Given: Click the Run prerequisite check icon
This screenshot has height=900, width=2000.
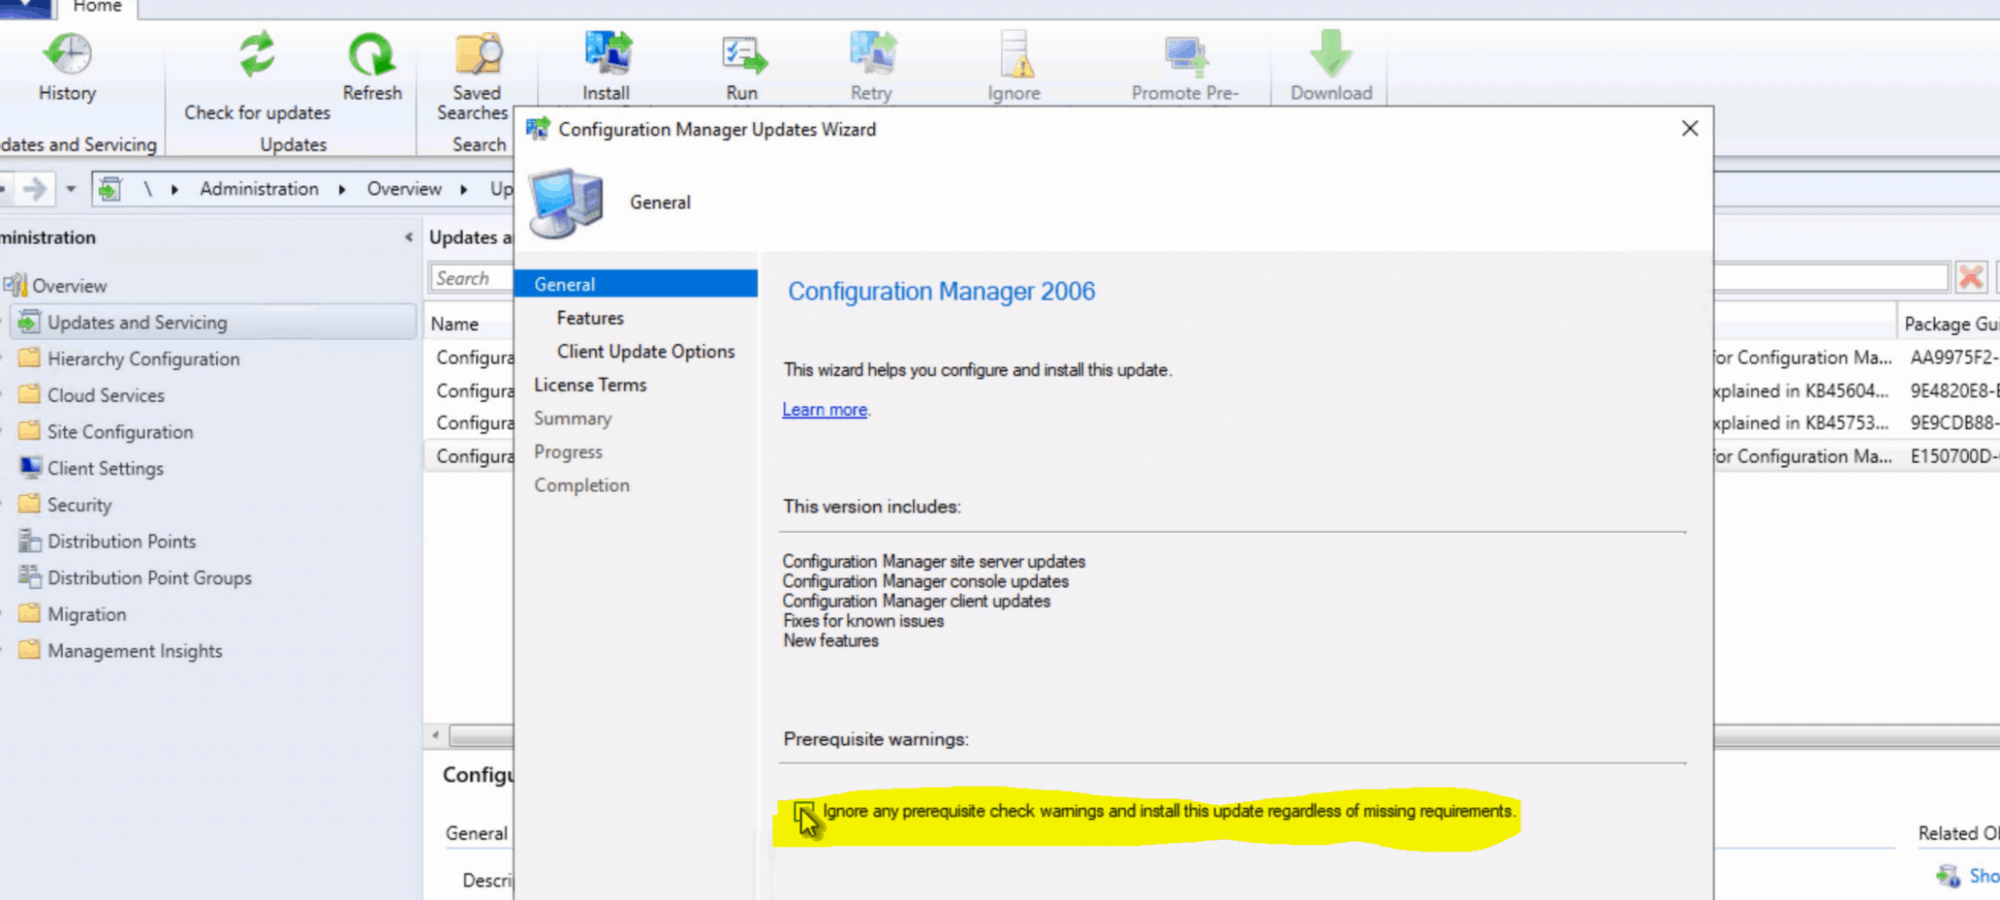Looking at the screenshot, I should tap(742, 55).
